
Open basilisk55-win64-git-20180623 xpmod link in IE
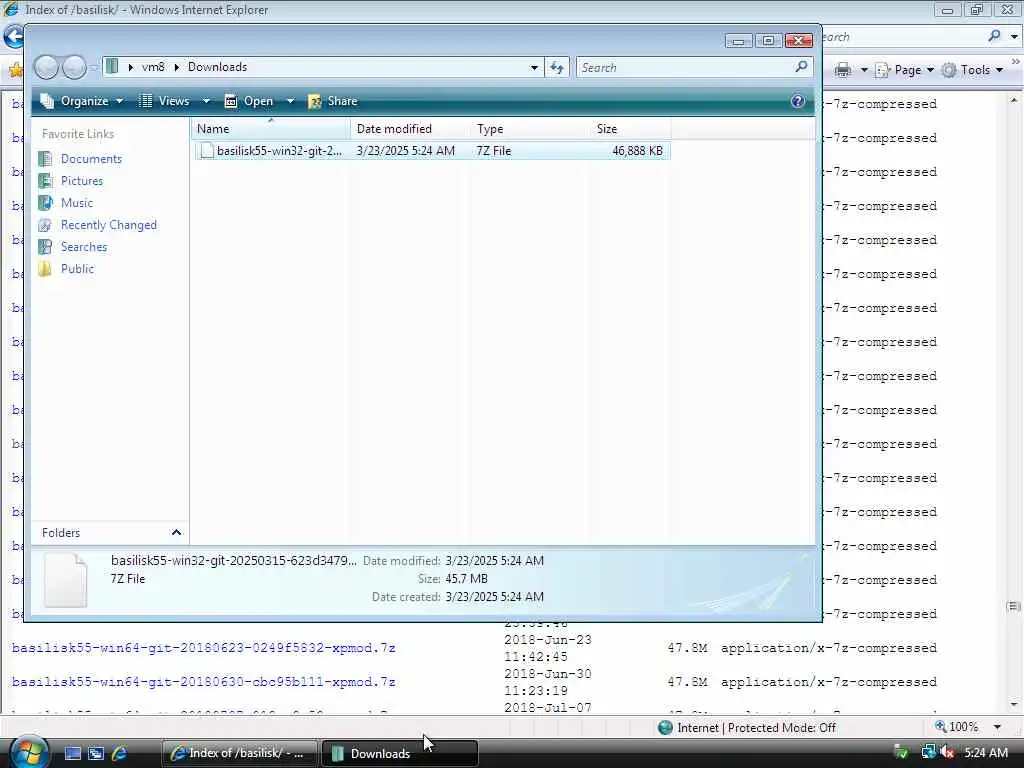(x=204, y=648)
